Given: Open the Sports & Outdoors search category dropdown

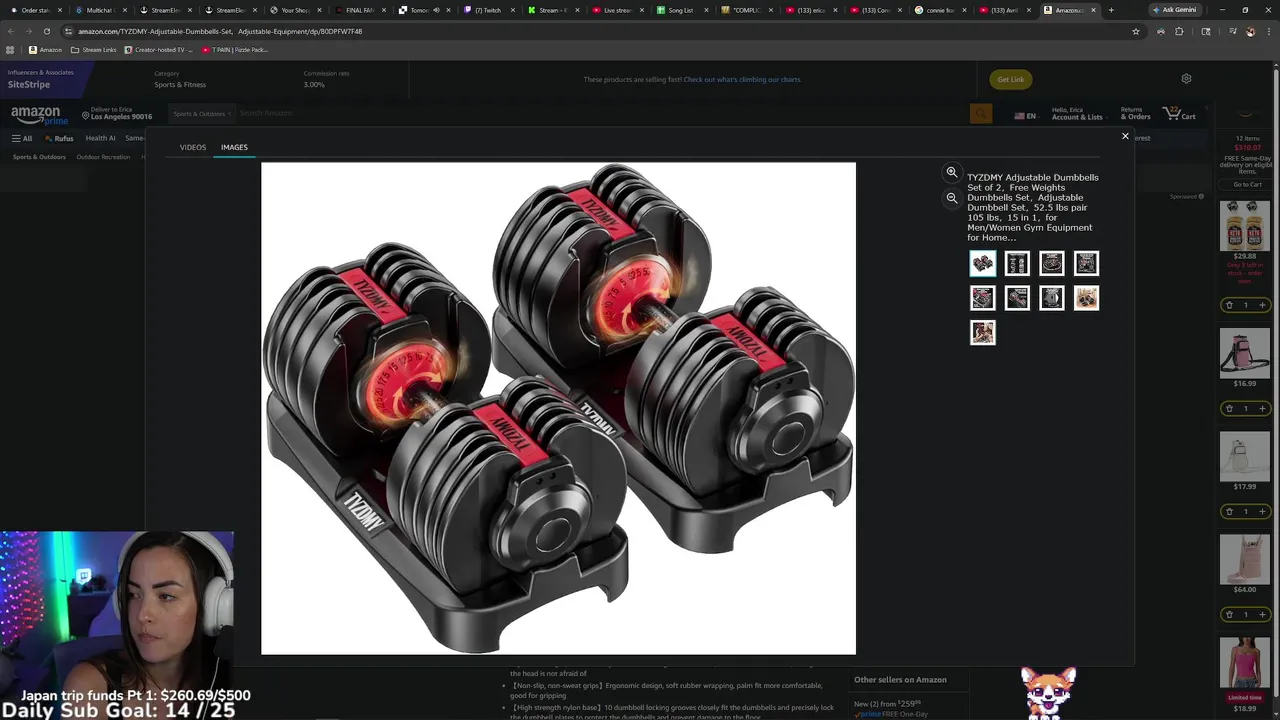Looking at the screenshot, I should (200, 113).
